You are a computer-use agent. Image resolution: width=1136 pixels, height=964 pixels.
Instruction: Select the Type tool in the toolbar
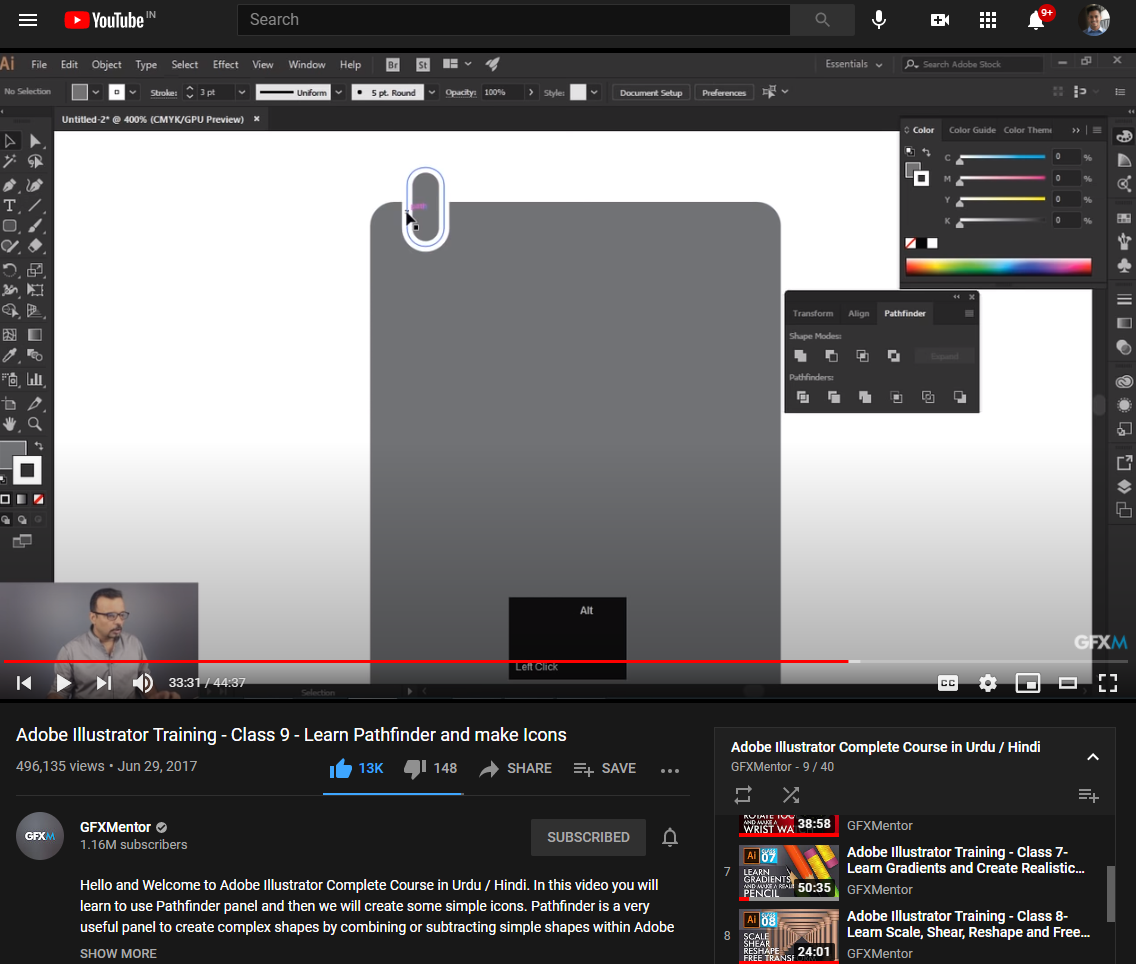pos(10,206)
